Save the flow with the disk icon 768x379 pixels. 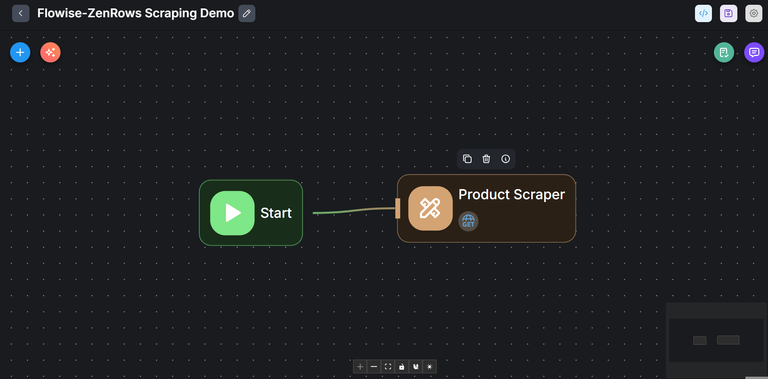pyautogui.click(x=728, y=13)
